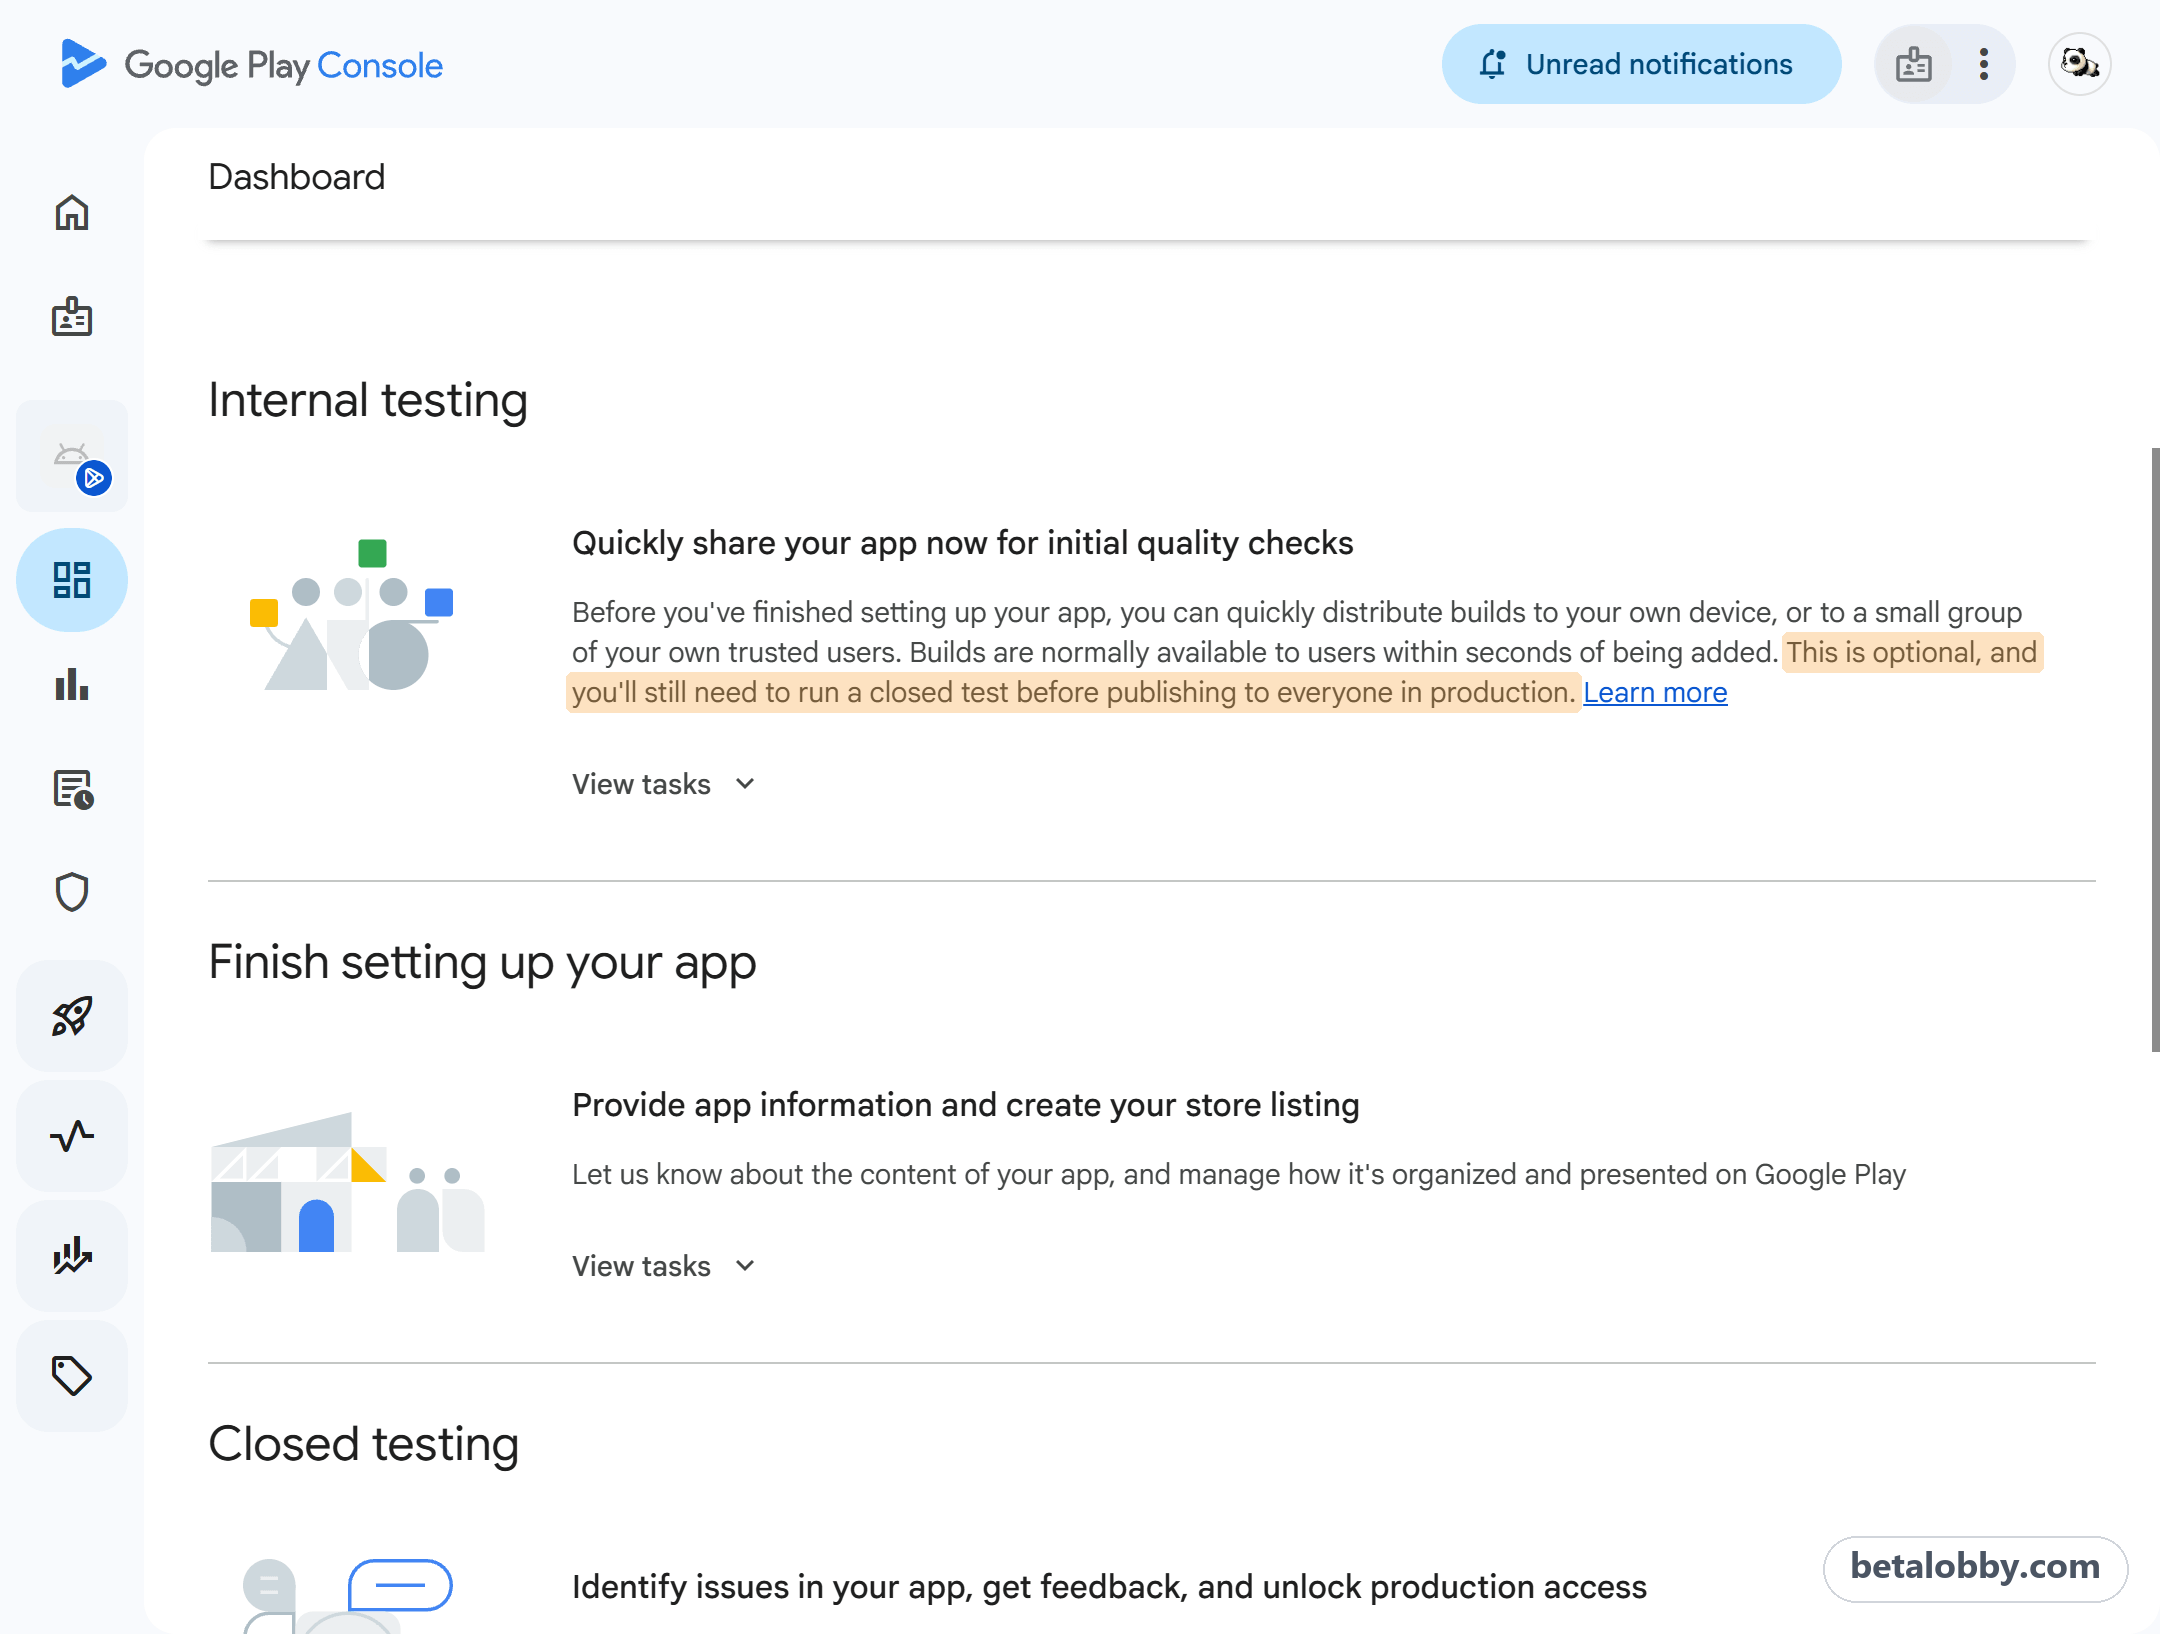Open the chart-with-arrow Grow icon in sidebar
2160x1634 pixels.
(72, 1256)
